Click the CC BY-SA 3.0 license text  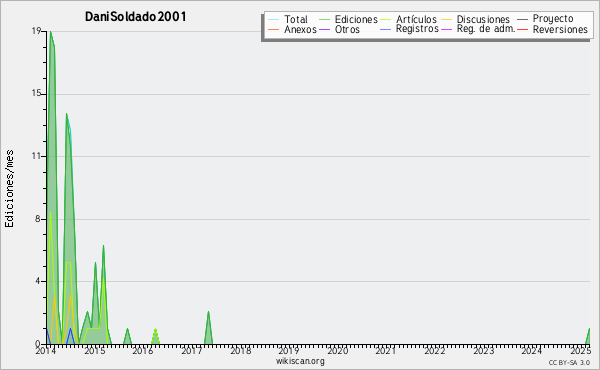pos(569,363)
